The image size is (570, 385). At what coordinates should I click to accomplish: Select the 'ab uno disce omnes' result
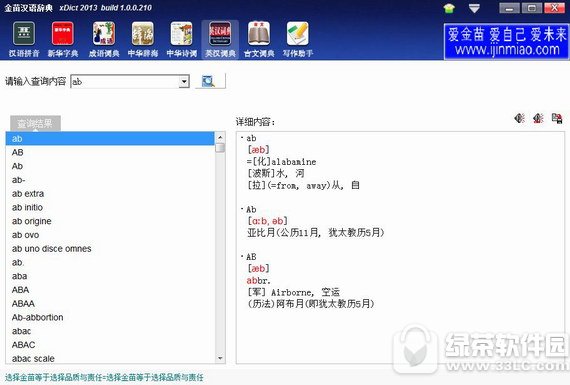(x=110, y=249)
